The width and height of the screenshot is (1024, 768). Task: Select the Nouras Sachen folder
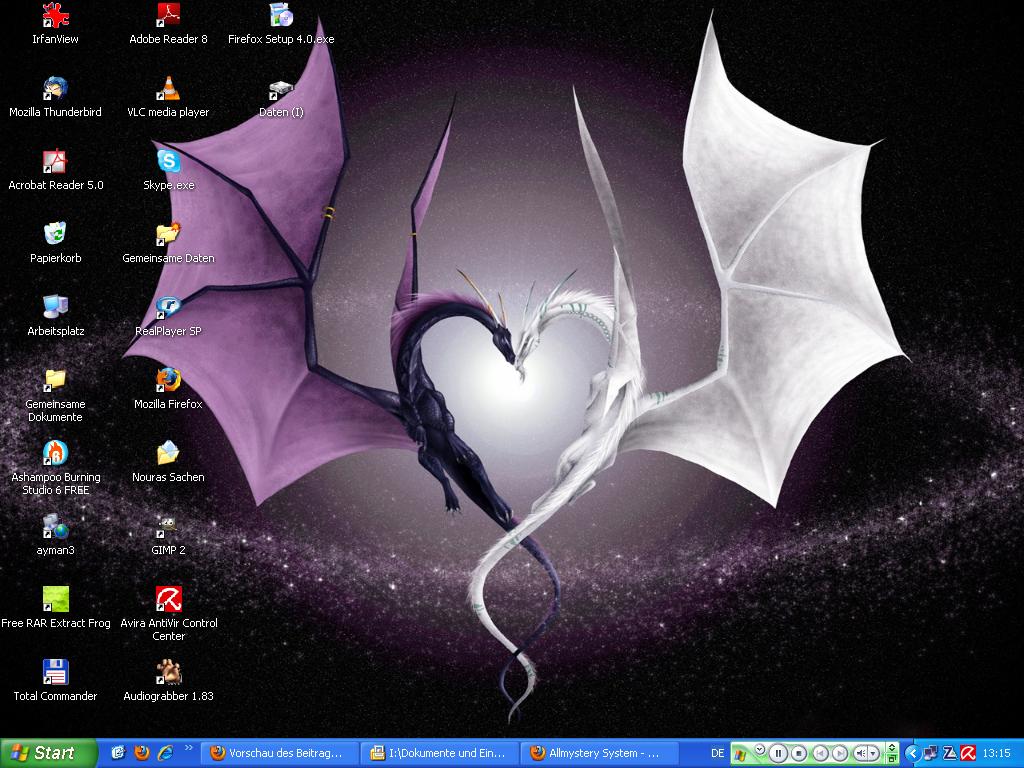click(x=168, y=463)
